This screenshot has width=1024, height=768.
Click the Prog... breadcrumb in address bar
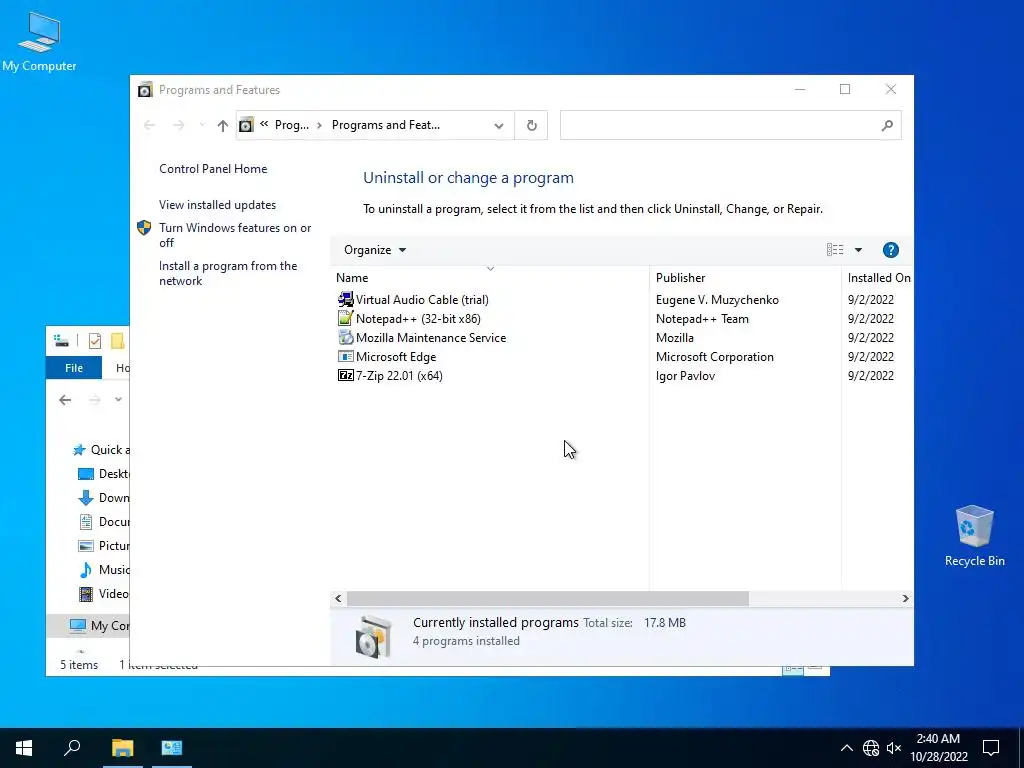(291, 125)
